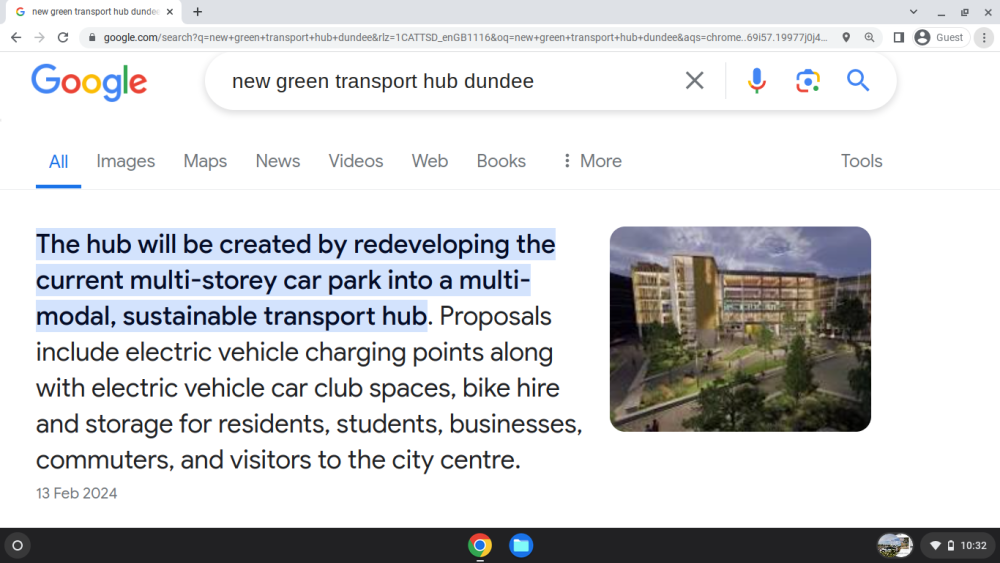Image resolution: width=1000 pixels, height=563 pixels.
Task: Expand the More search filters menu
Action: click(592, 161)
